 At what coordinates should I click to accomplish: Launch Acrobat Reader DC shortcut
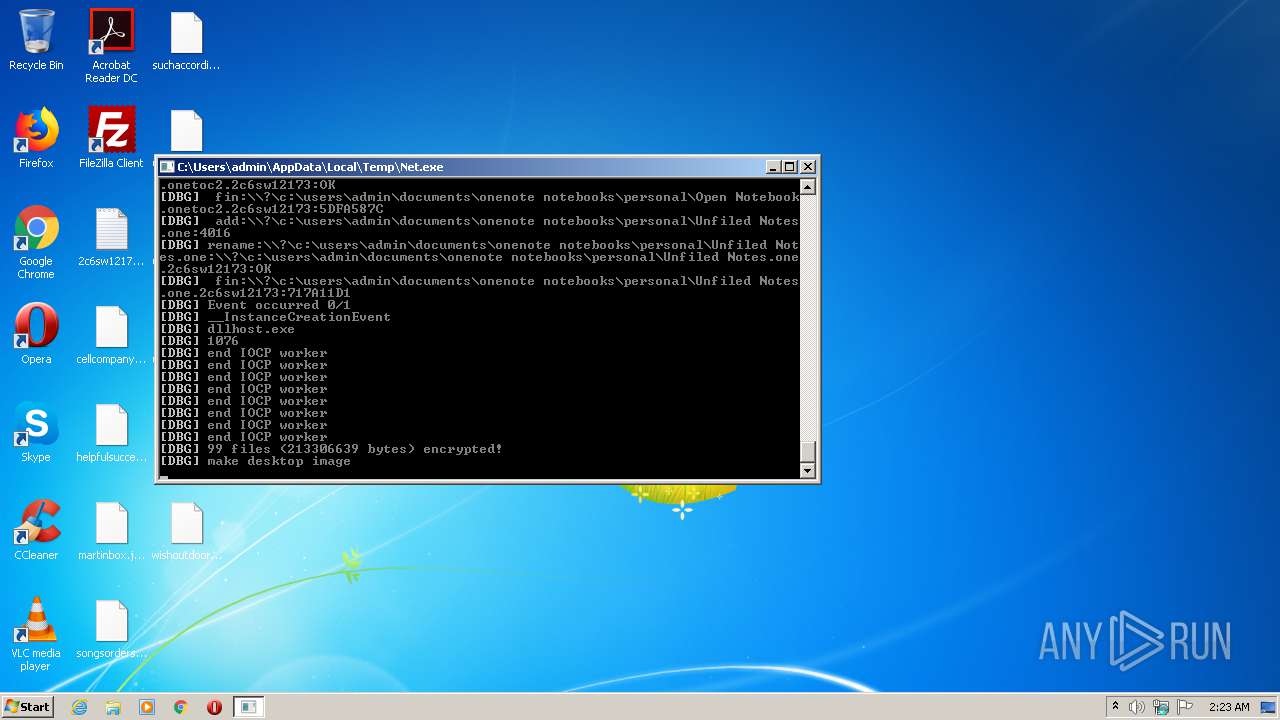[x=111, y=46]
